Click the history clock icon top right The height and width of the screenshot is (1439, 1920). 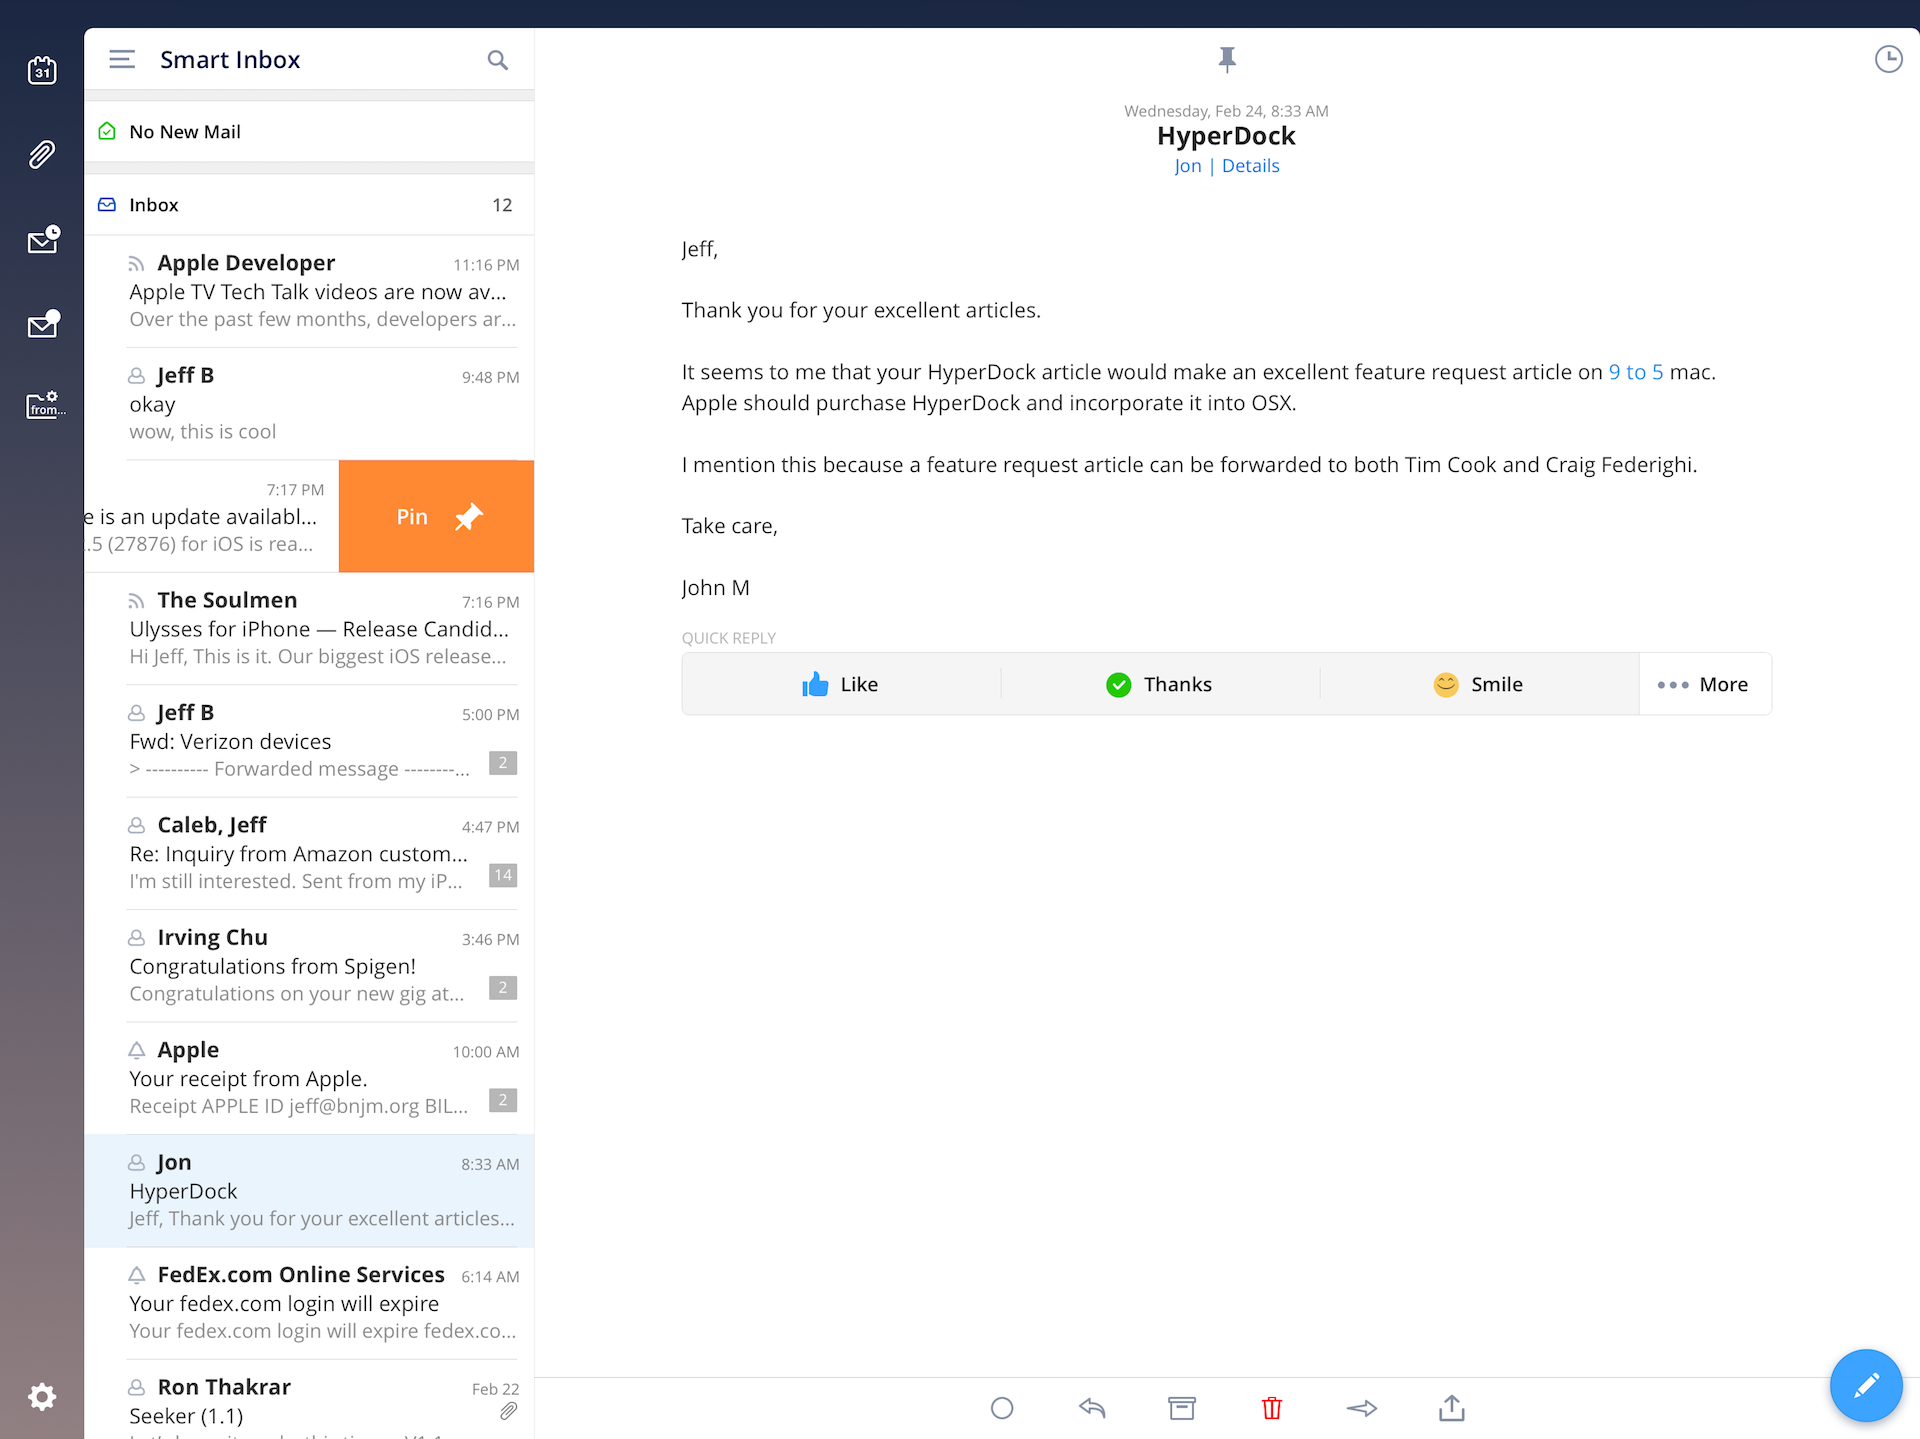click(x=1888, y=59)
